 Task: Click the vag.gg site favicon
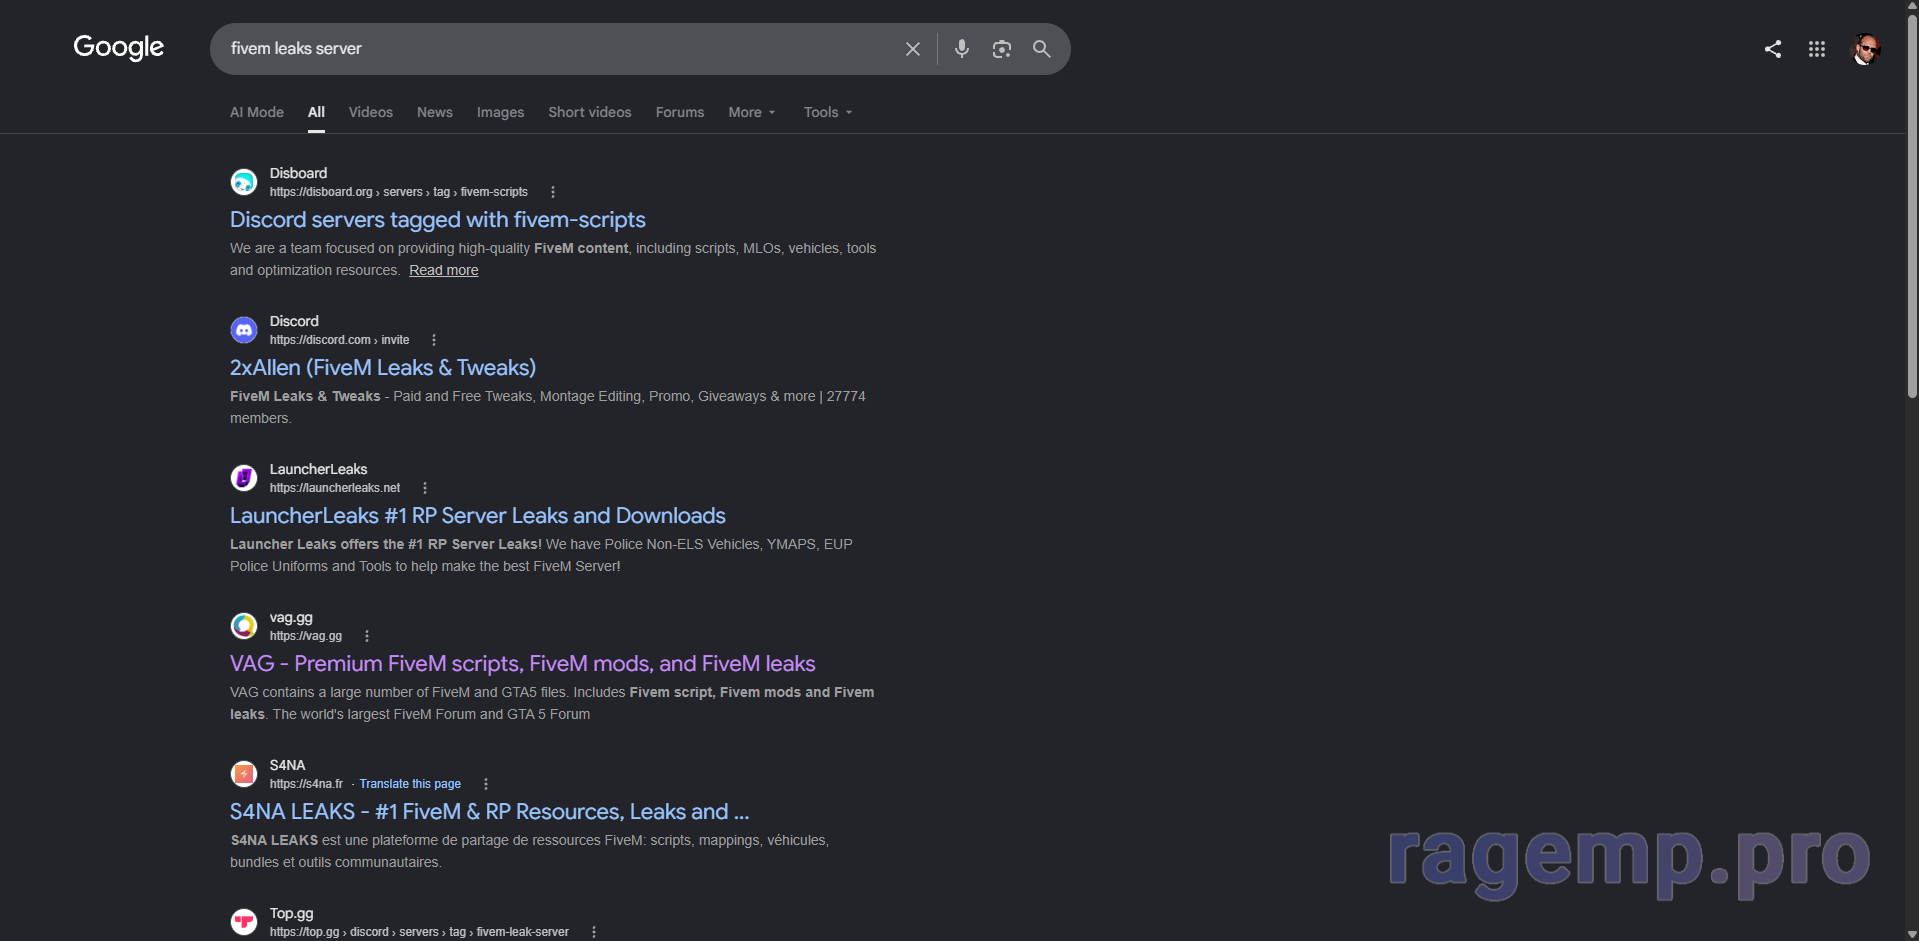(x=244, y=626)
